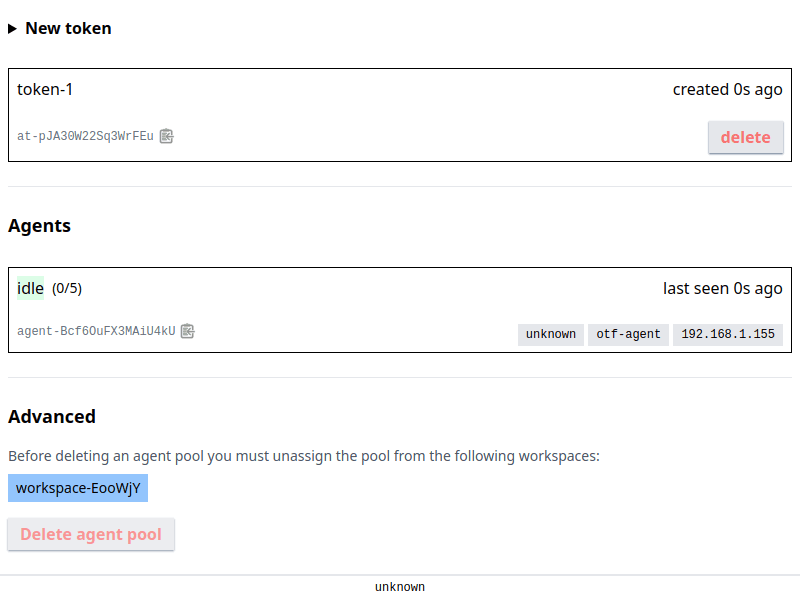Image resolution: width=800 pixels, height=600 pixels.
Task: Click the idle status badge
Action: (x=30, y=288)
